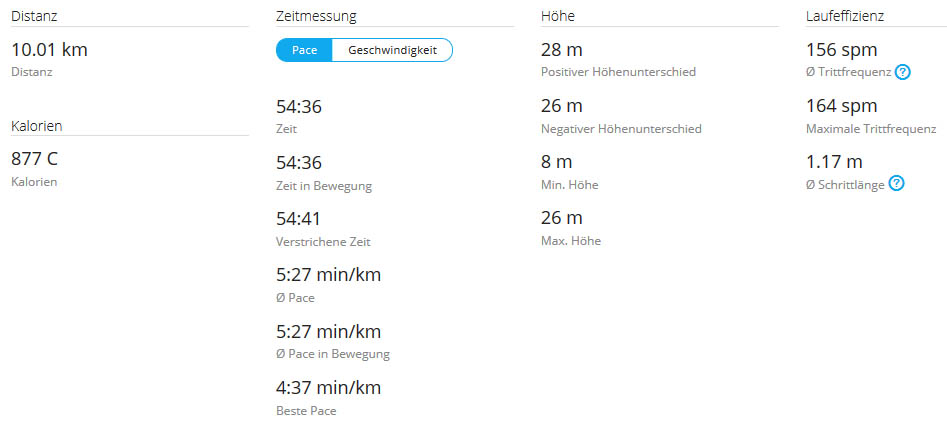This screenshot has height=430, width=947.
Task: Select the Pace toggle option
Action: pos(304,50)
